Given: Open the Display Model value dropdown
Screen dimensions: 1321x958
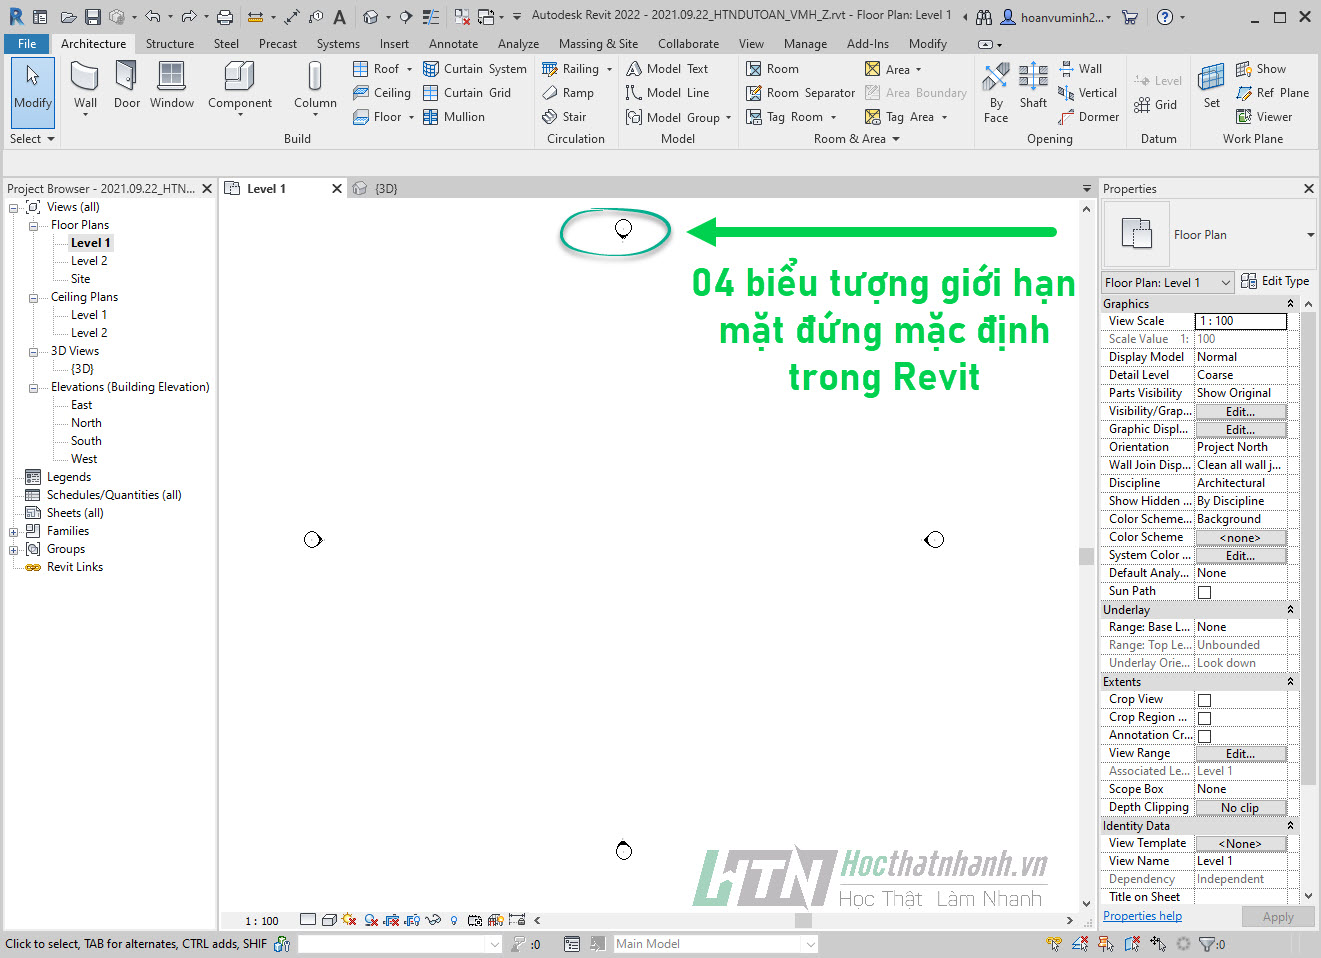Looking at the screenshot, I should 1241,357.
